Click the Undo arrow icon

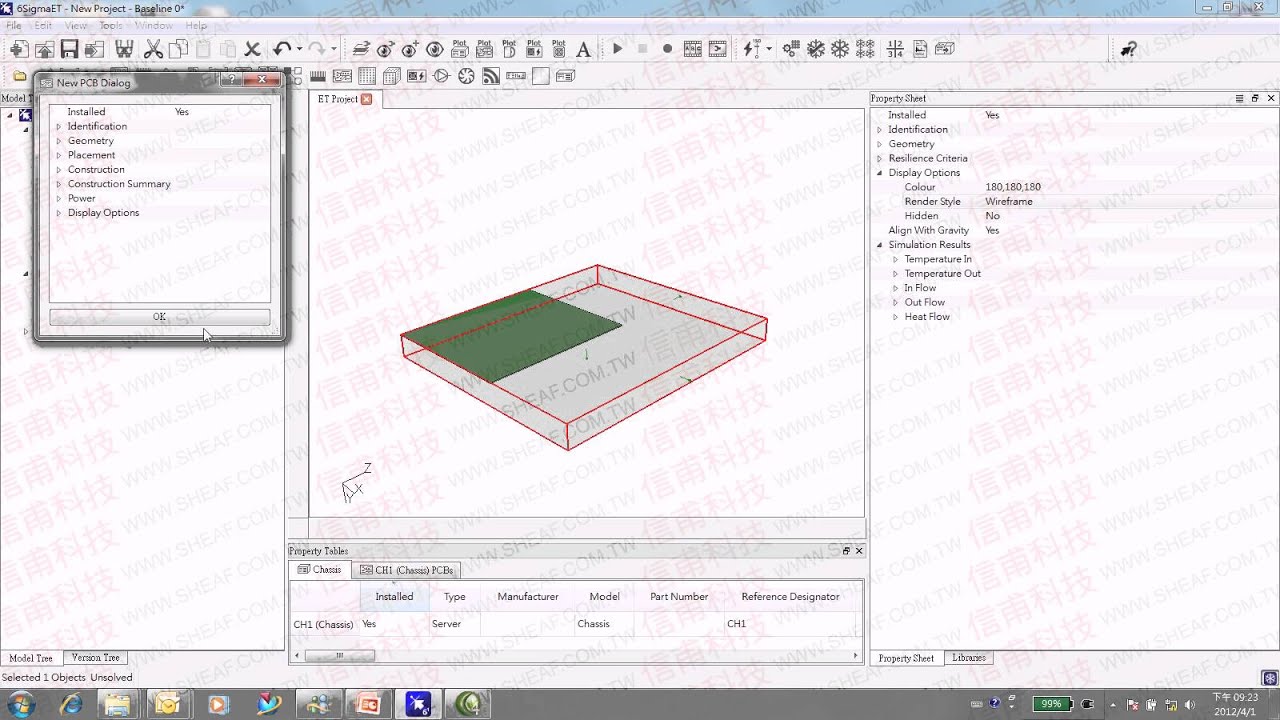tap(282, 49)
